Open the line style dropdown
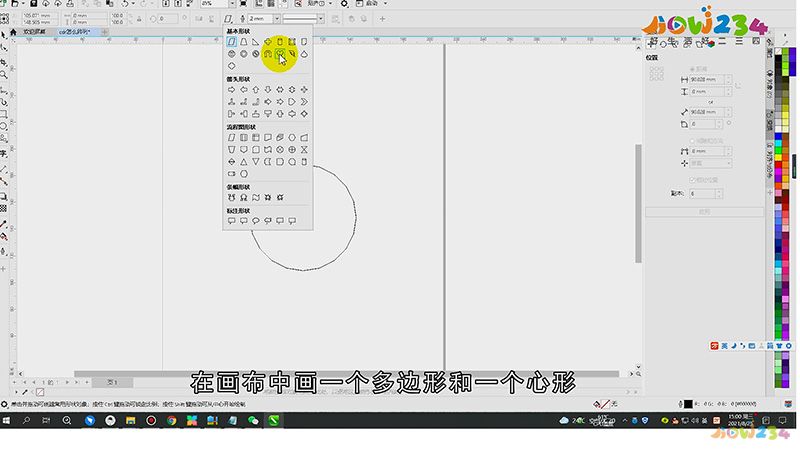The height and width of the screenshot is (450, 800). coord(321,19)
